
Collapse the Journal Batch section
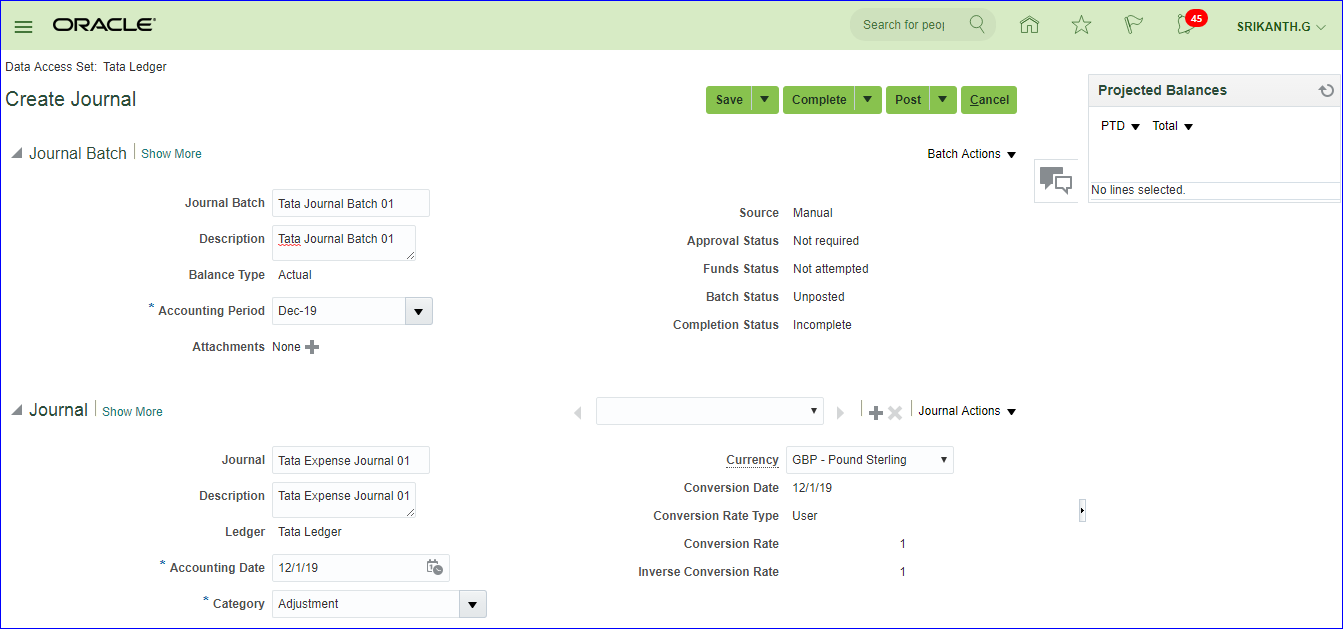pos(16,154)
